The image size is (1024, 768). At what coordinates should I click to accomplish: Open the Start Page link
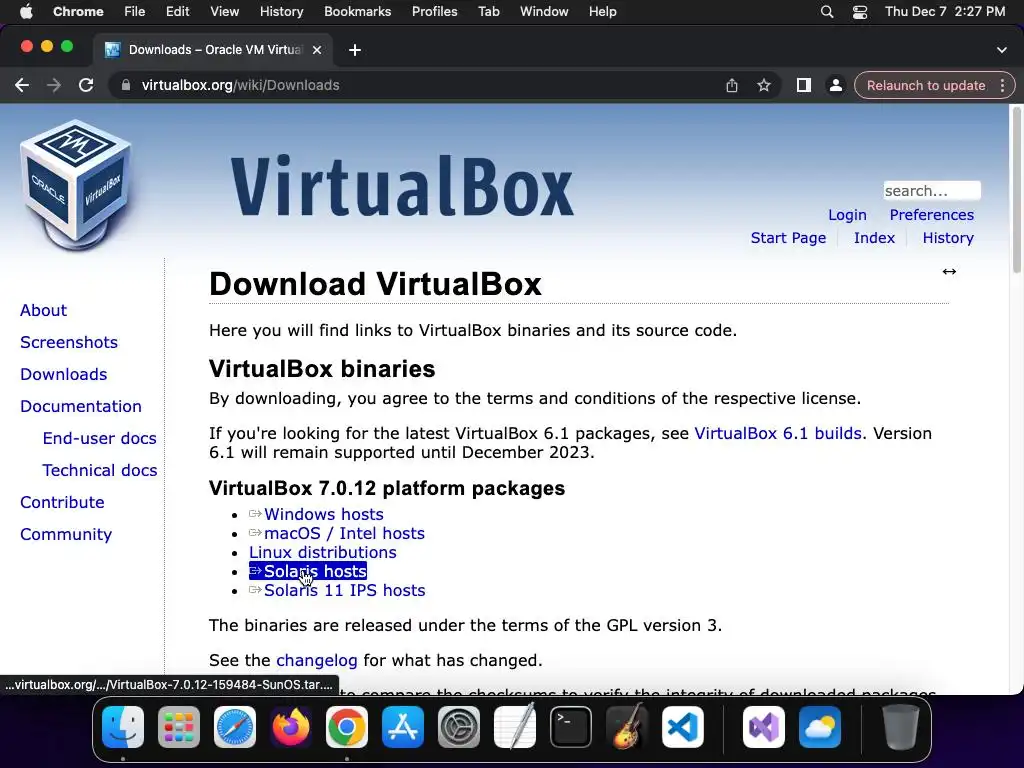click(x=788, y=238)
